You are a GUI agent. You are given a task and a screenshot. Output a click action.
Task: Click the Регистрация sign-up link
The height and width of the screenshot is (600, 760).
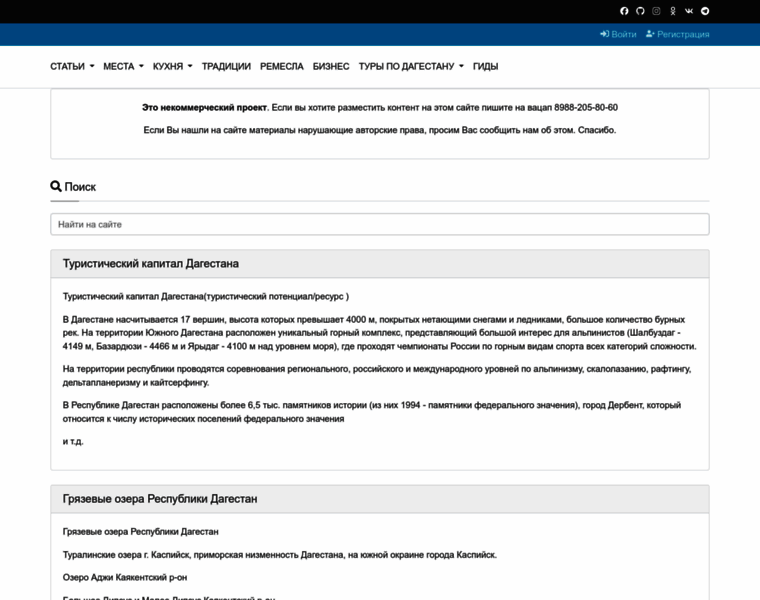tap(678, 34)
